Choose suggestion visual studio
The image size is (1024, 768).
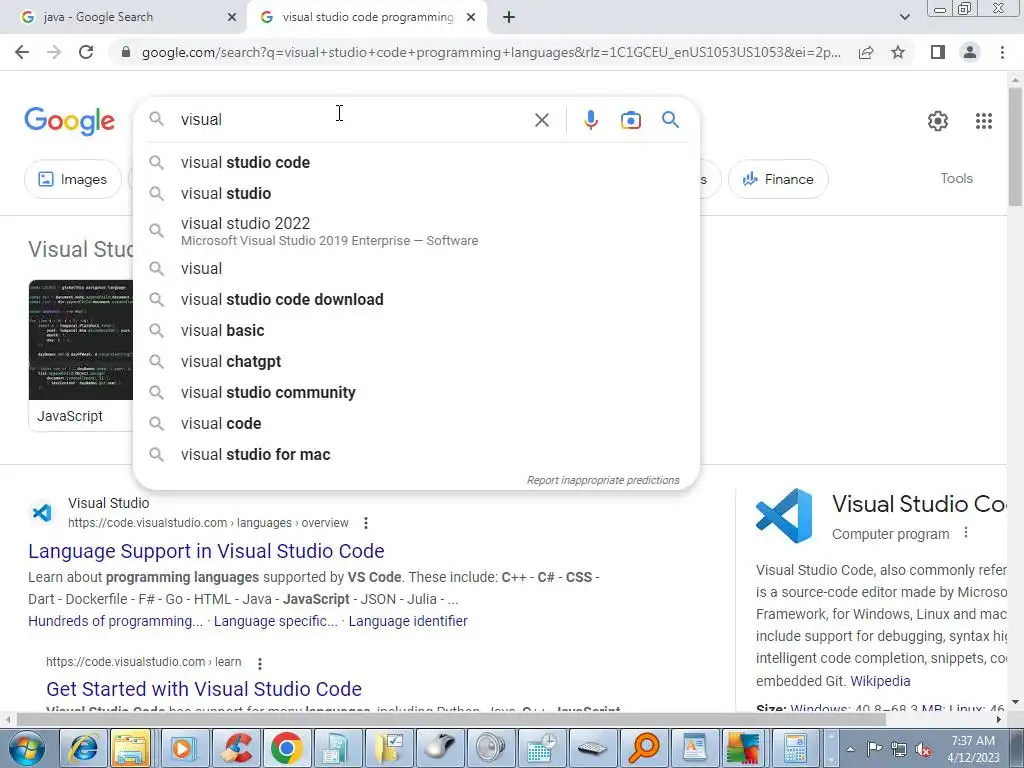(x=417, y=193)
